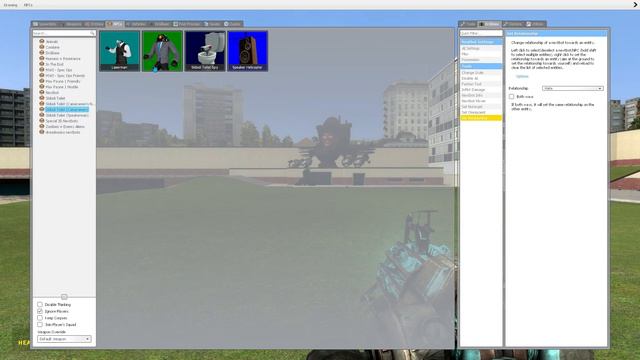The width and height of the screenshot is (640, 360).
Task: Spawn the Skibidi Toilet Spy NPC
Action: (x=205, y=51)
